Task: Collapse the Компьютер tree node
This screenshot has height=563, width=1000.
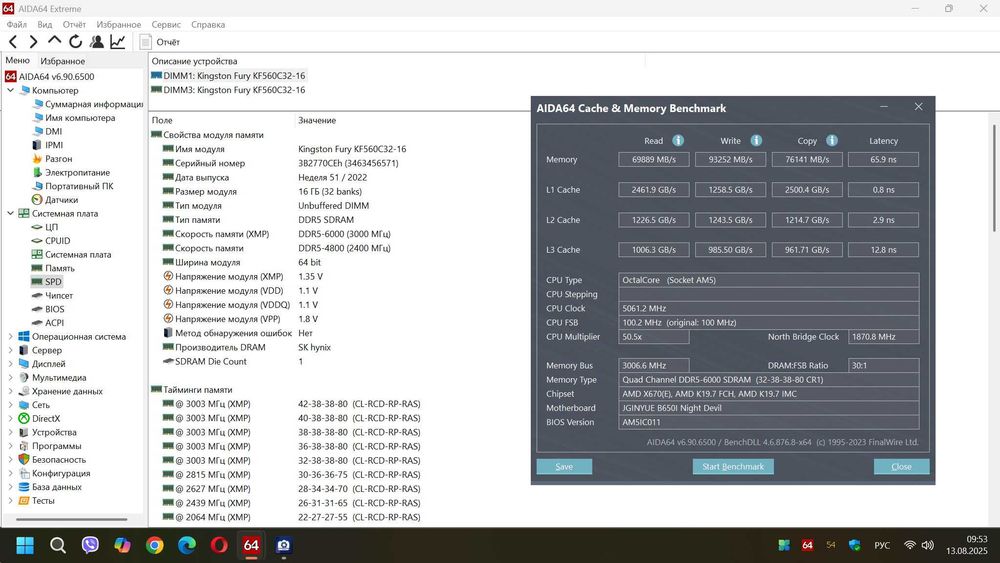Action: point(10,90)
